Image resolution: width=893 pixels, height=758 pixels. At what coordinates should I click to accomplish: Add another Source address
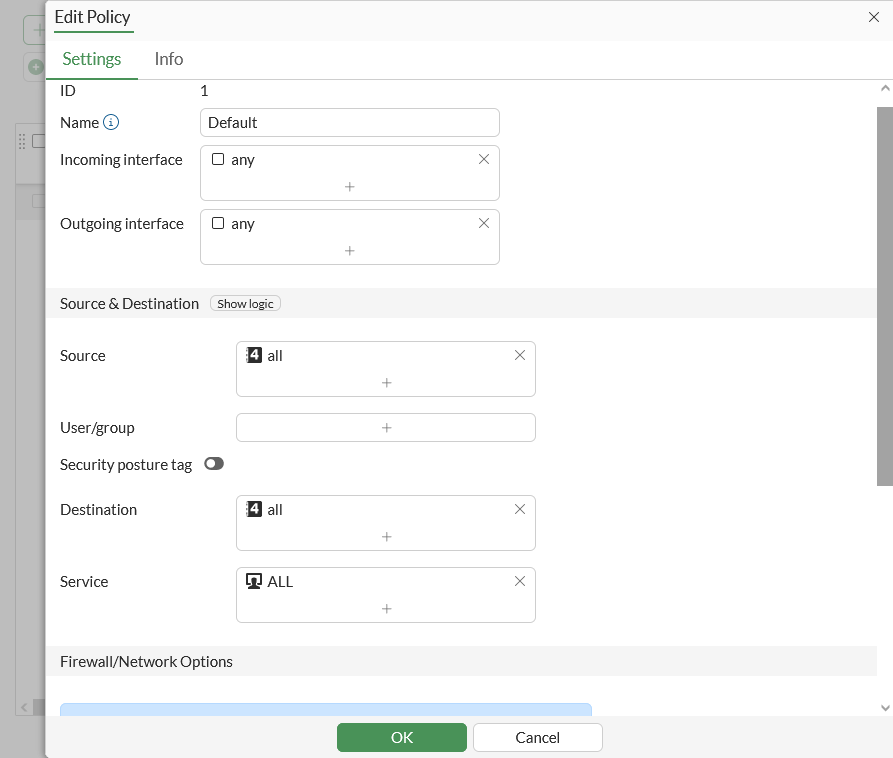coord(386,383)
